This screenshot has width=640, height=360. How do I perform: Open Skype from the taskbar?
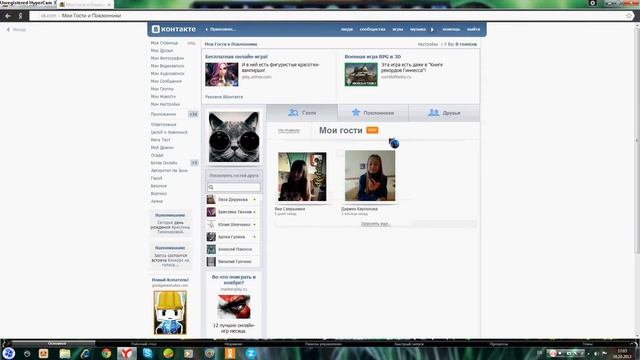coord(147,353)
